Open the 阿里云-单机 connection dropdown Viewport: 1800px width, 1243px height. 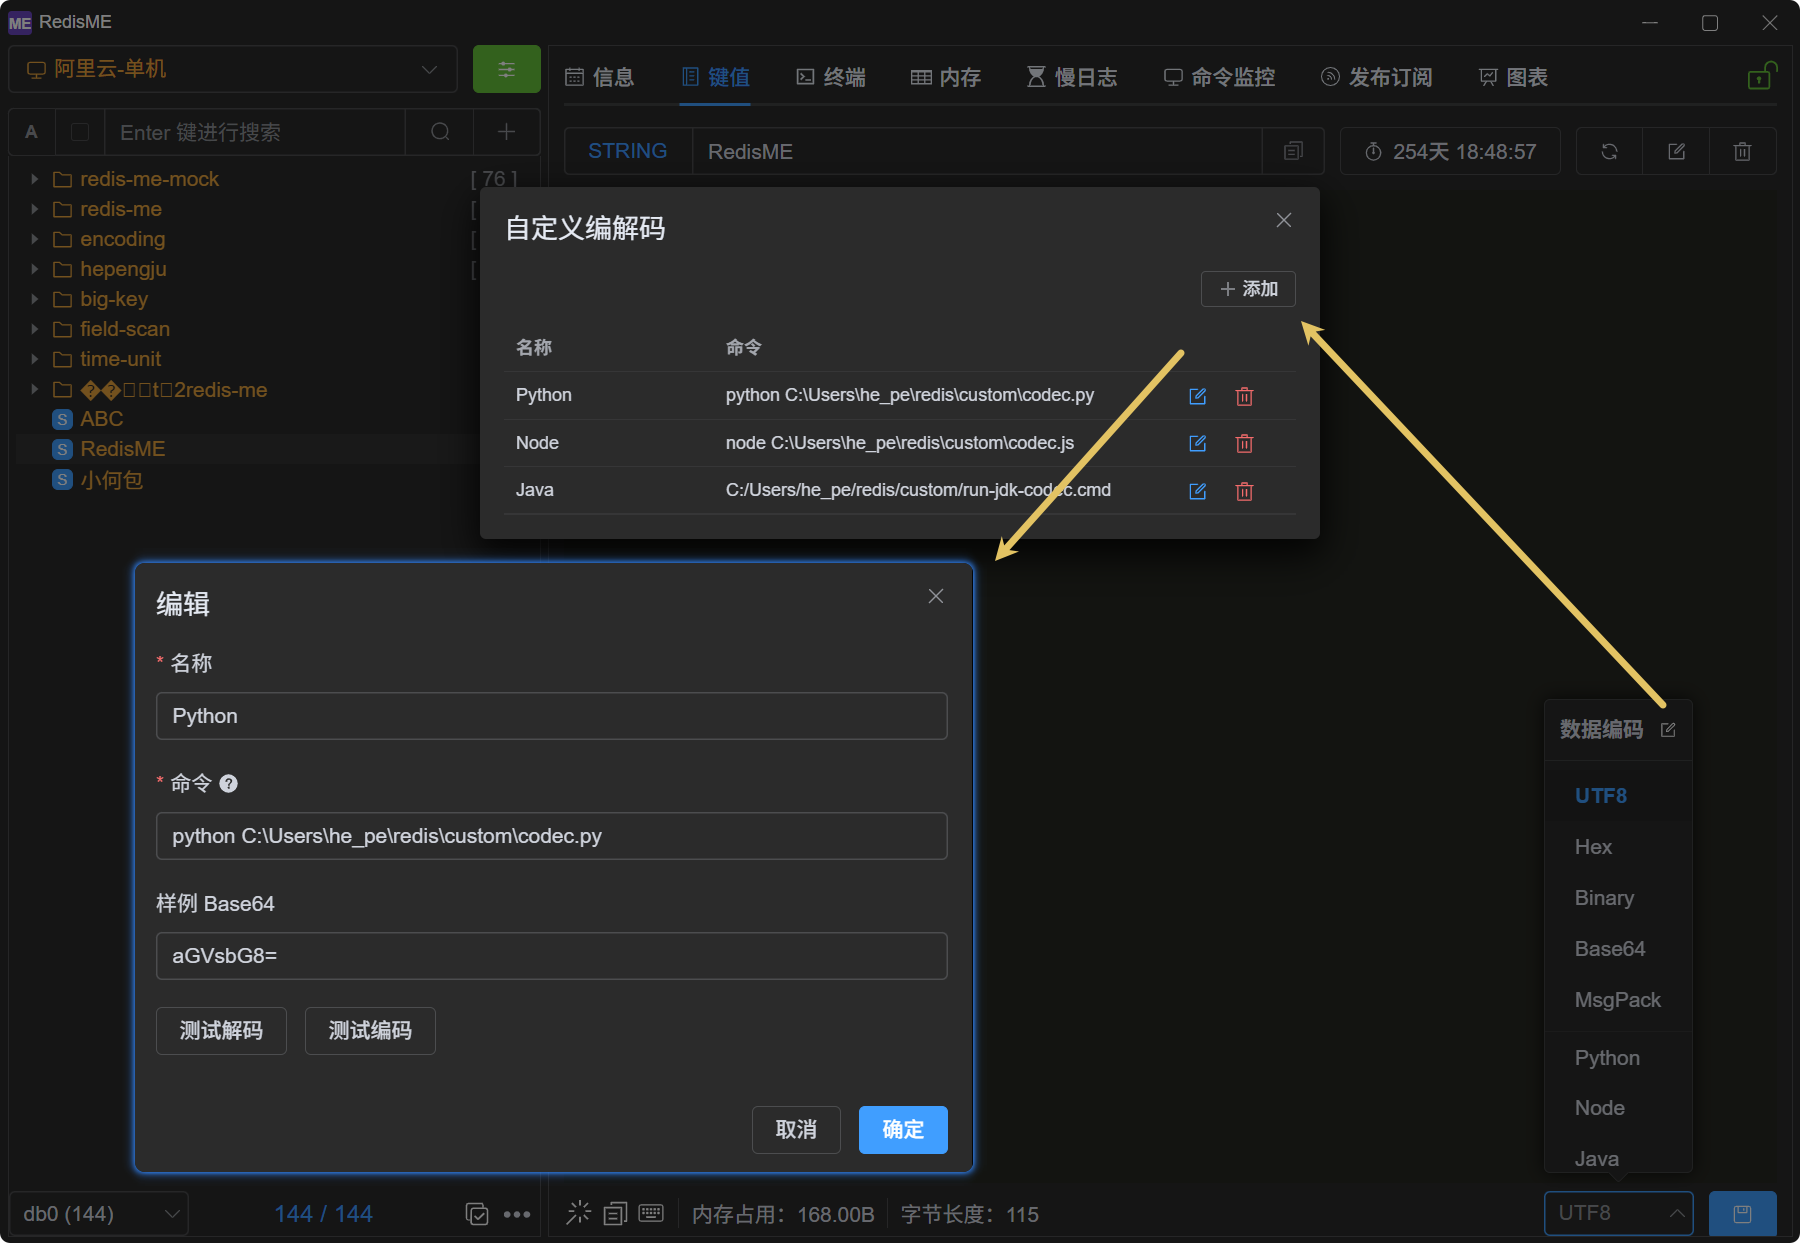(232, 69)
